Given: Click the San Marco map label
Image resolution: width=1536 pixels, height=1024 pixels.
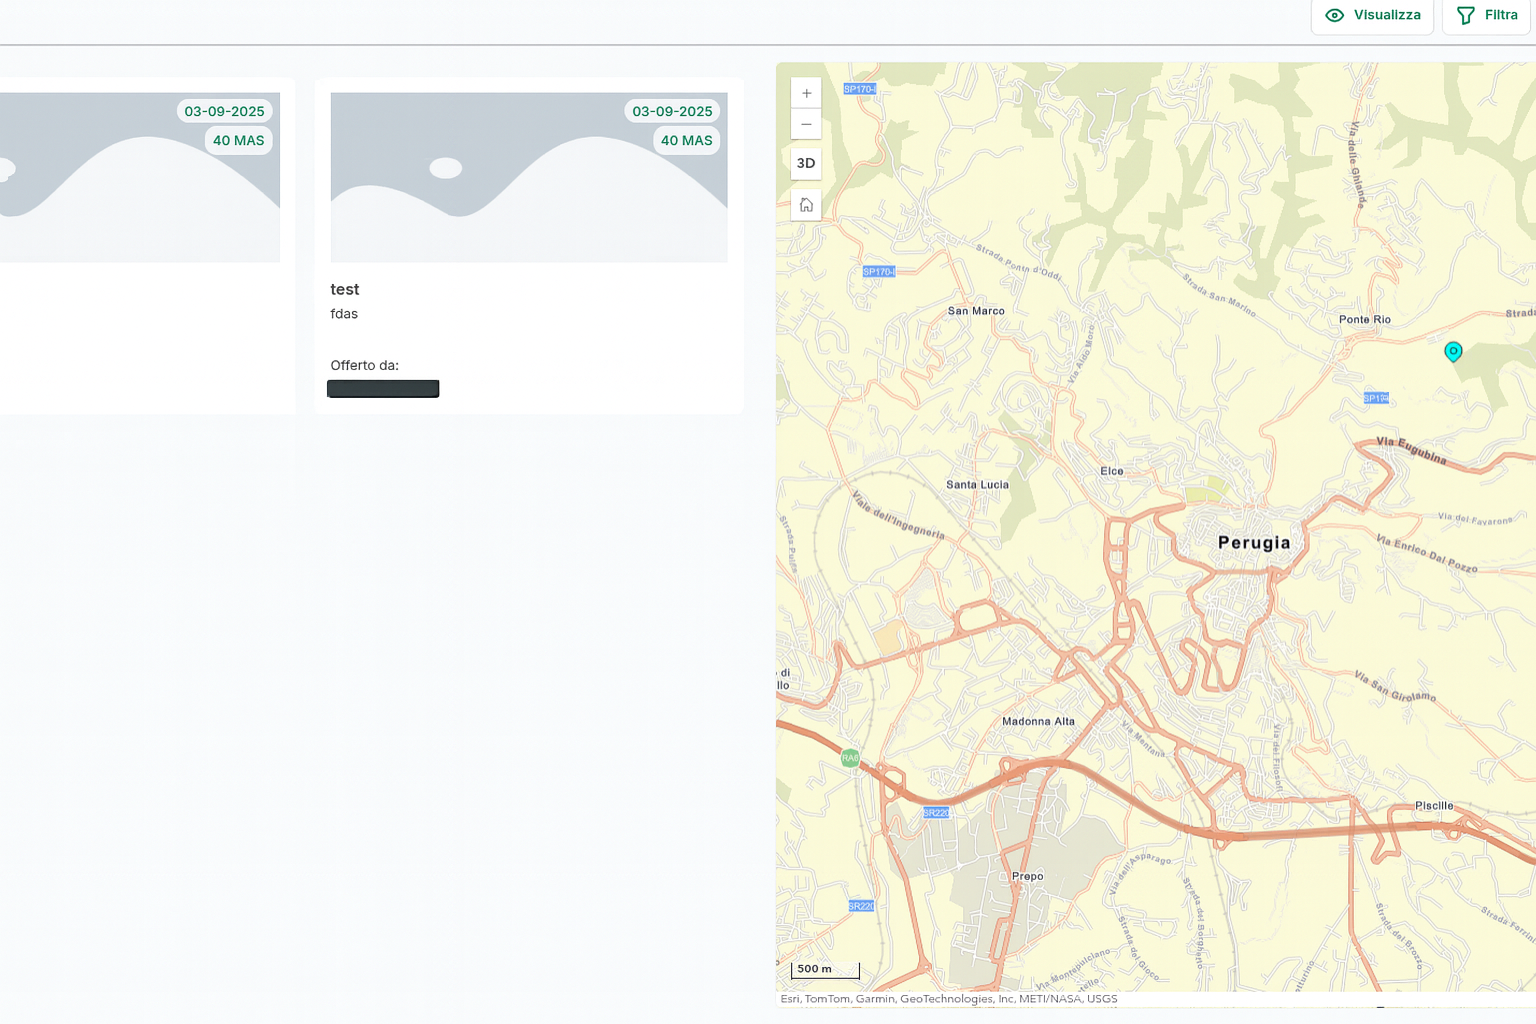Looking at the screenshot, I should click(x=976, y=311).
